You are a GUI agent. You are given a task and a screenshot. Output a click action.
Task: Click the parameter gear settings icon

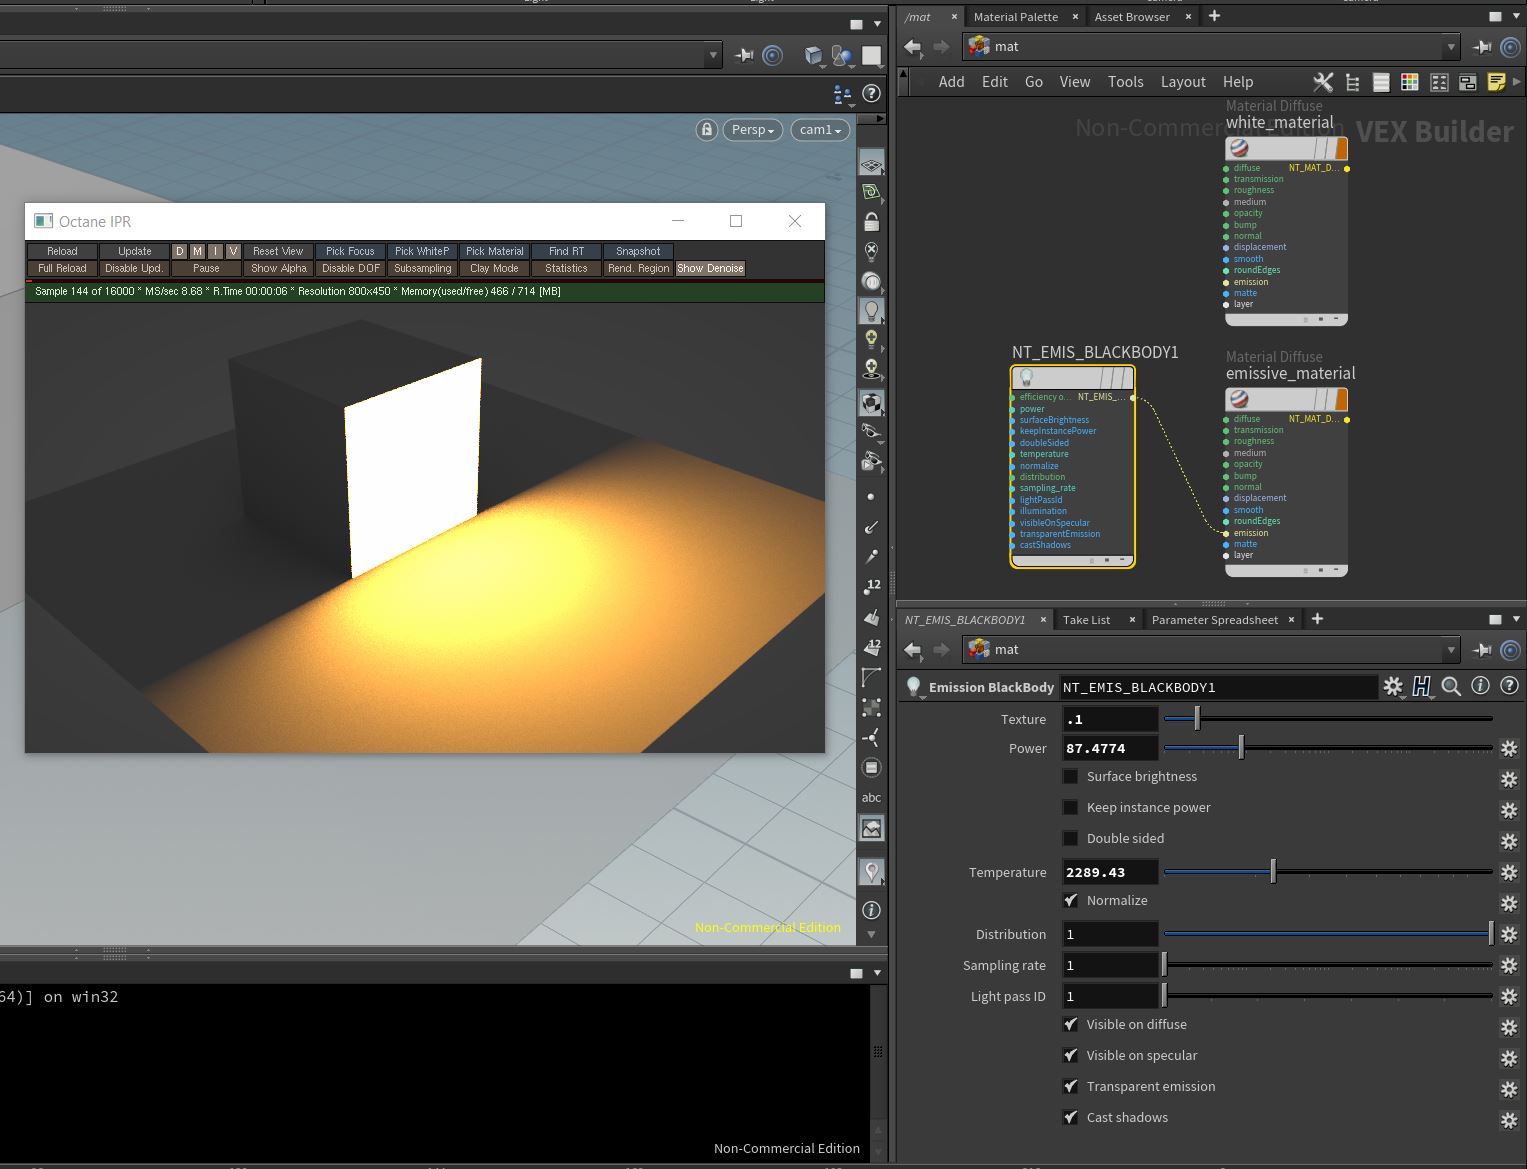(1392, 687)
